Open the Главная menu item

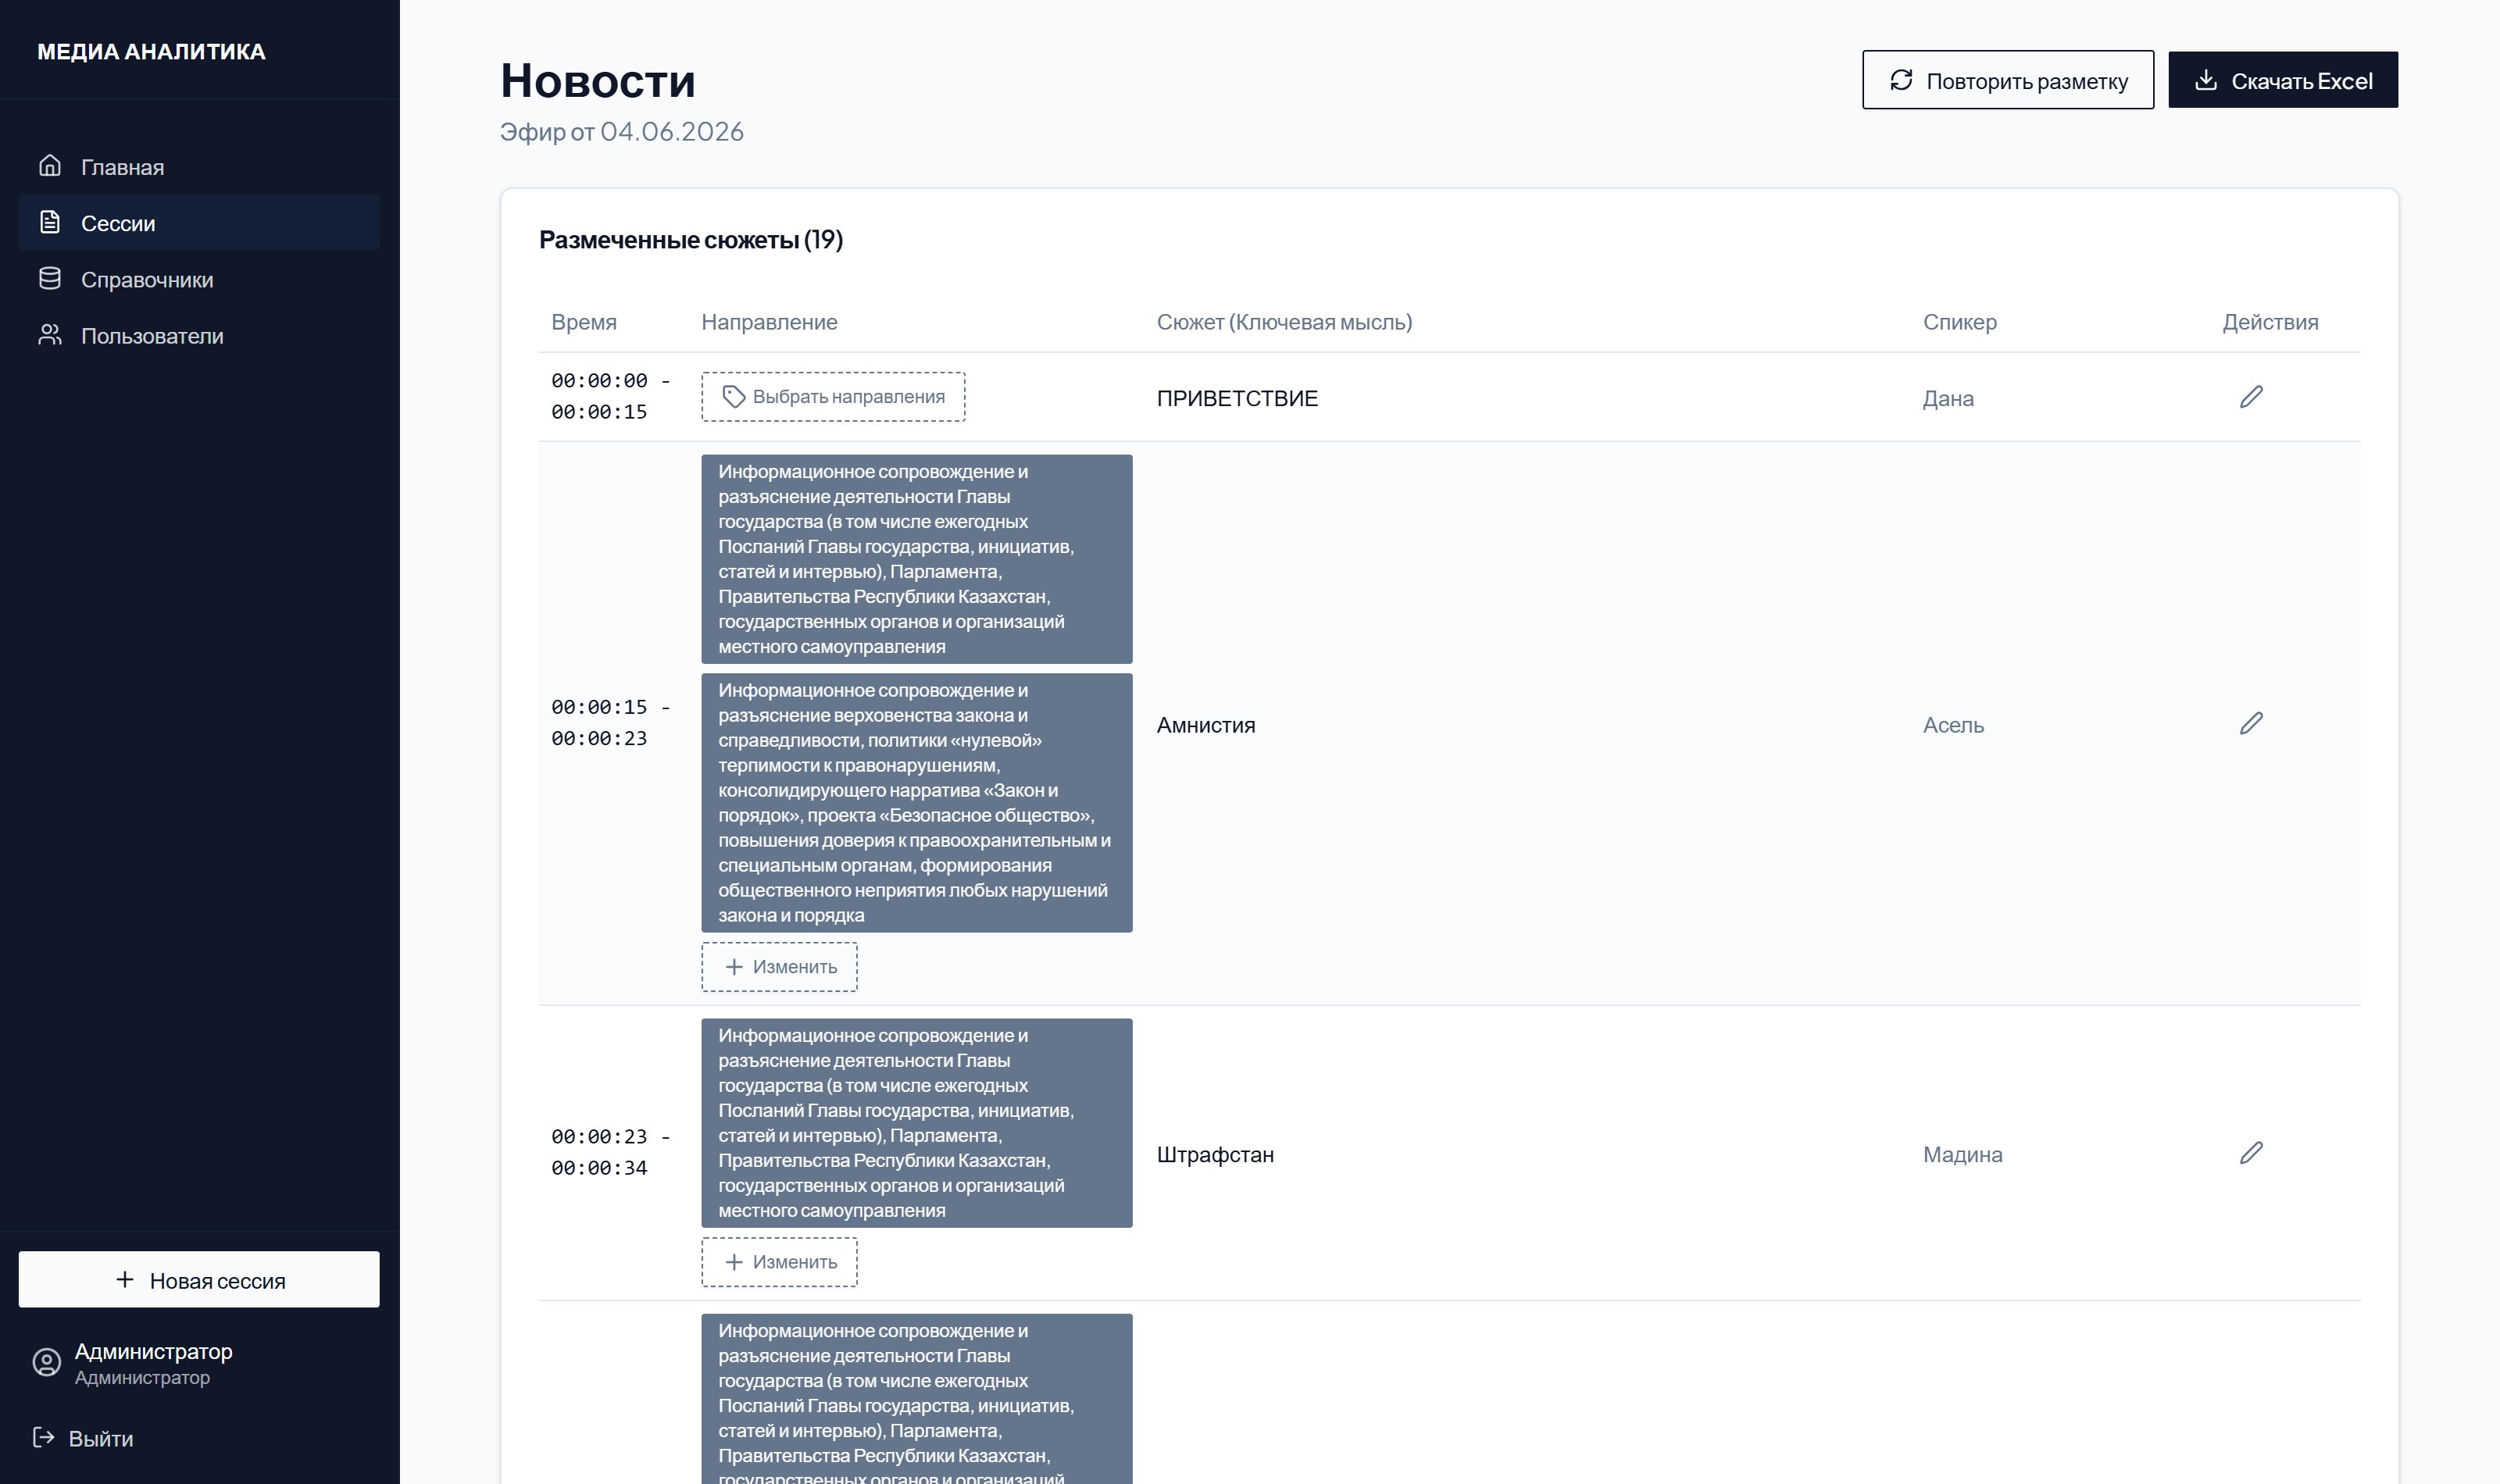pyautogui.click(x=199, y=166)
